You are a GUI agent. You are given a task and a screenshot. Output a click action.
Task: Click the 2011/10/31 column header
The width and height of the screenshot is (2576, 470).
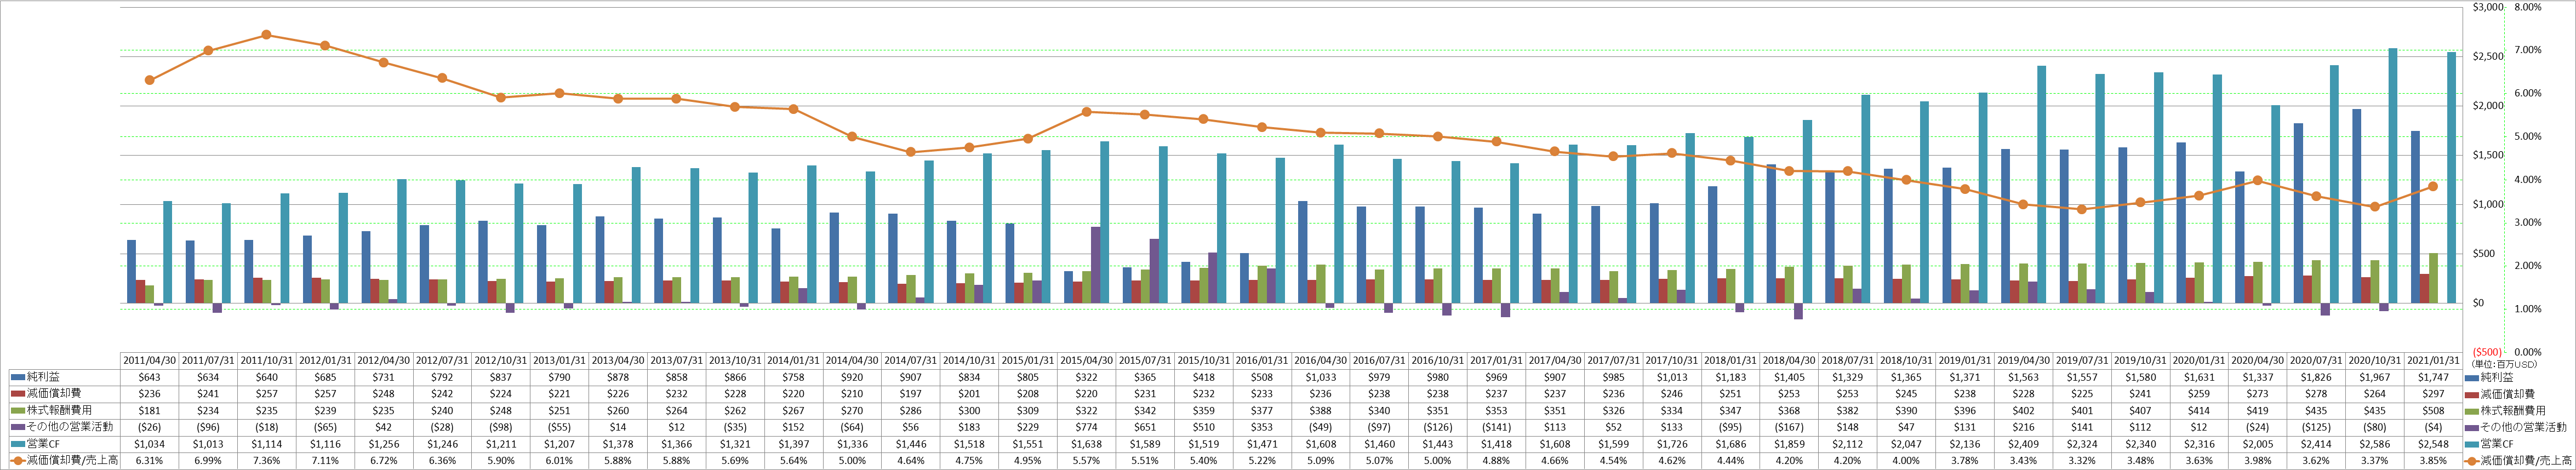pyautogui.click(x=266, y=360)
